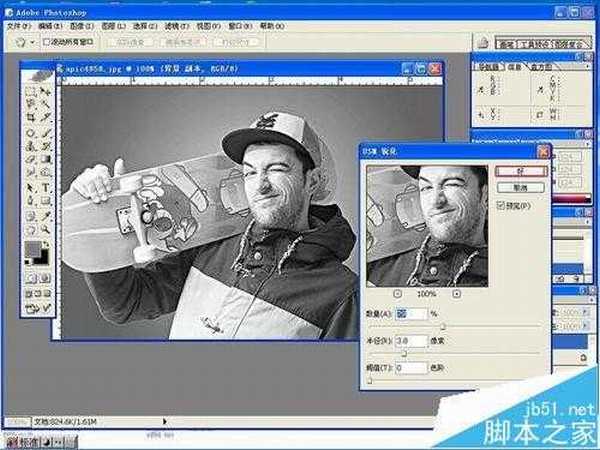This screenshot has width=600, height=450.
Task: Switch to 导航器 panel tab
Action: pyautogui.click(x=489, y=67)
